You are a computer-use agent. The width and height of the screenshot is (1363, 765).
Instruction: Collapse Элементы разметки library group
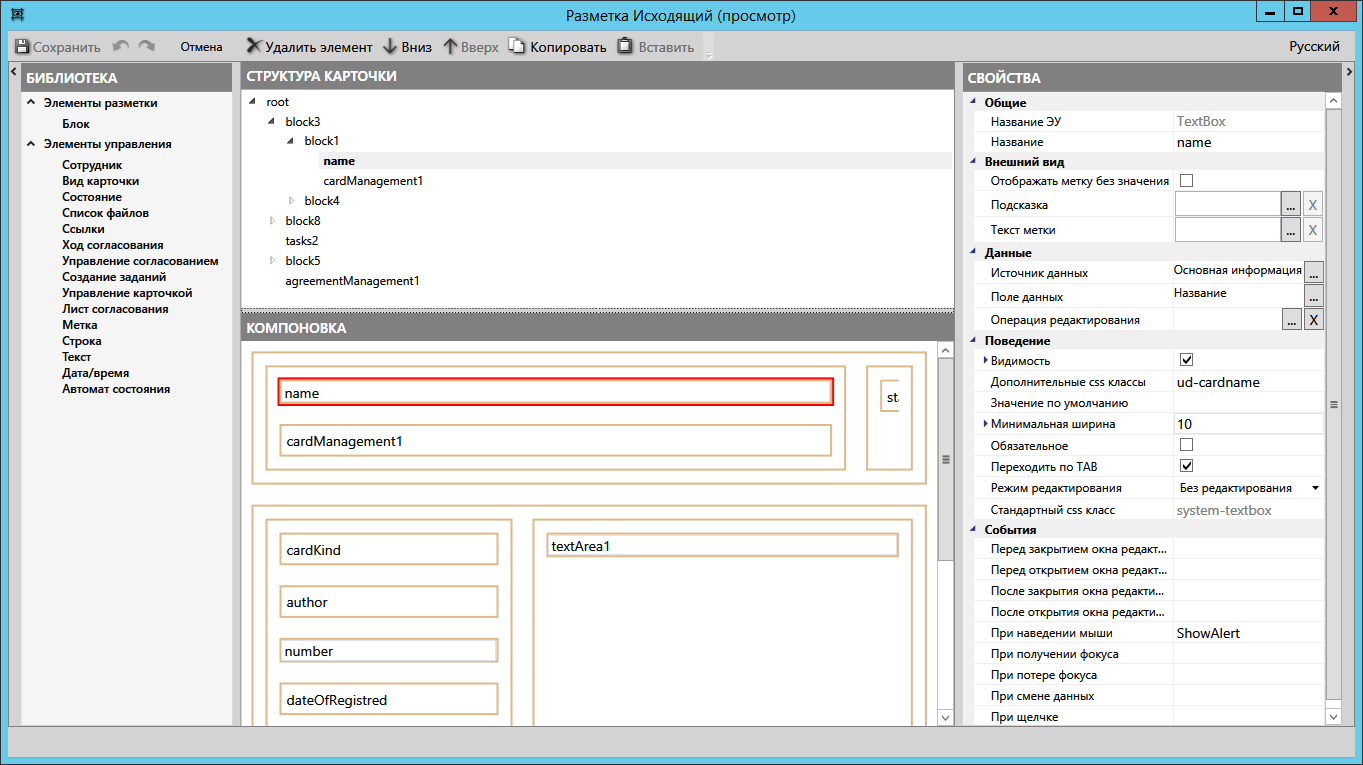(31, 103)
